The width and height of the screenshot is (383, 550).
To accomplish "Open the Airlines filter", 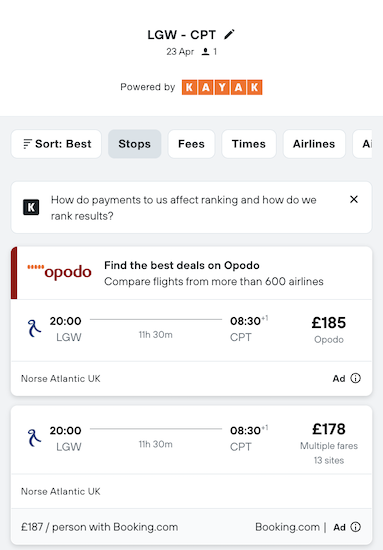I will tap(314, 144).
